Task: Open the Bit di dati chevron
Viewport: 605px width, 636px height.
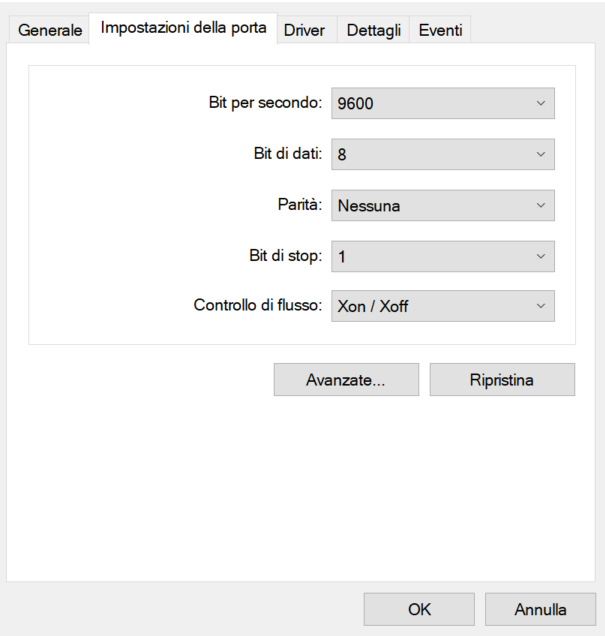Action: (x=541, y=155)
